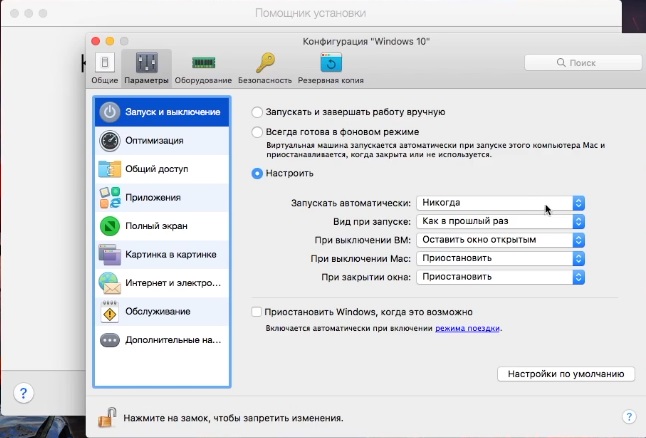The height and width of the screenshot is (438, 646).
Task: Choose Всегда готова в фоновом режиме
Action: pos(259,132)
